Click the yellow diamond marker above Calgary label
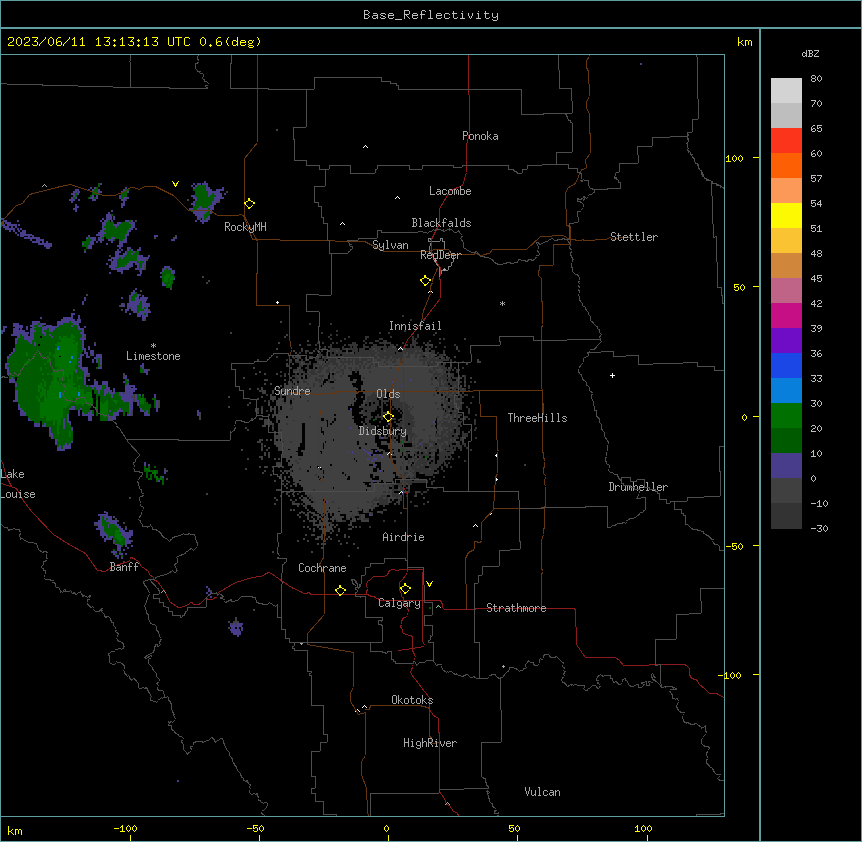Viewport: 862px width, 842px height. [x=405, y=589]
